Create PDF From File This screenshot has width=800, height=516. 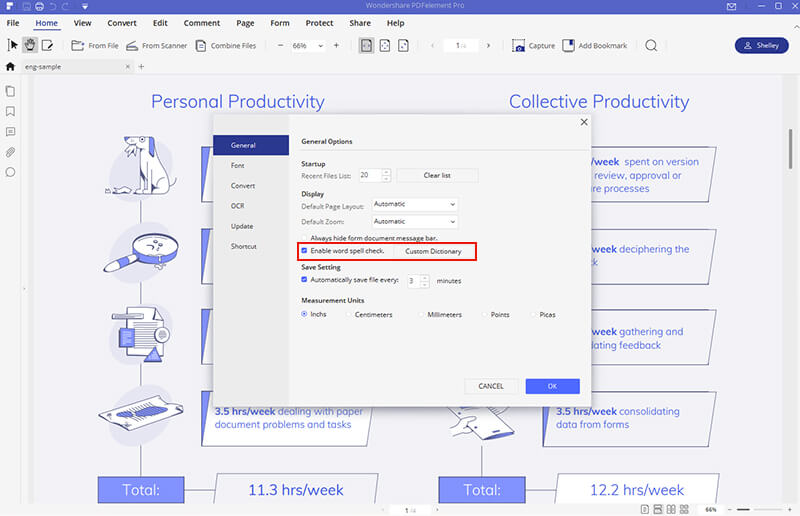94,45
